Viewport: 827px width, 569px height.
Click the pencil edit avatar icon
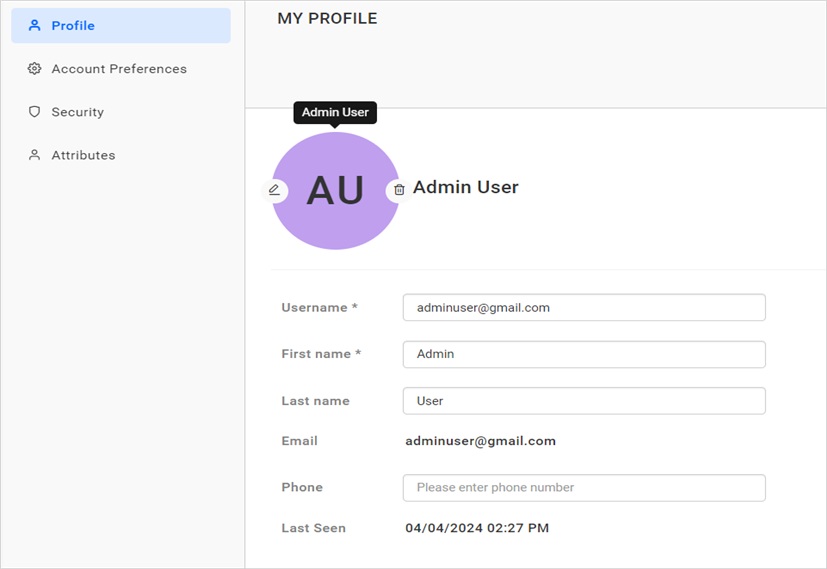pos(274,190)
